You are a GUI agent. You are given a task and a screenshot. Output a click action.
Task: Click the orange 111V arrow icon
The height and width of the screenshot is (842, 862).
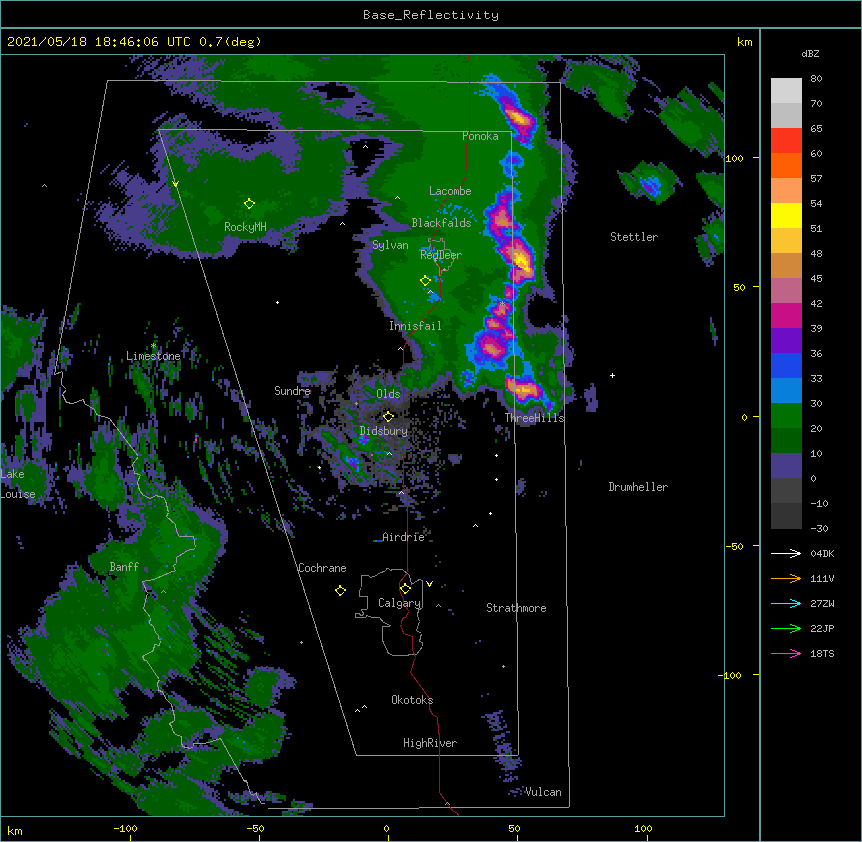[x=786, y=578]
